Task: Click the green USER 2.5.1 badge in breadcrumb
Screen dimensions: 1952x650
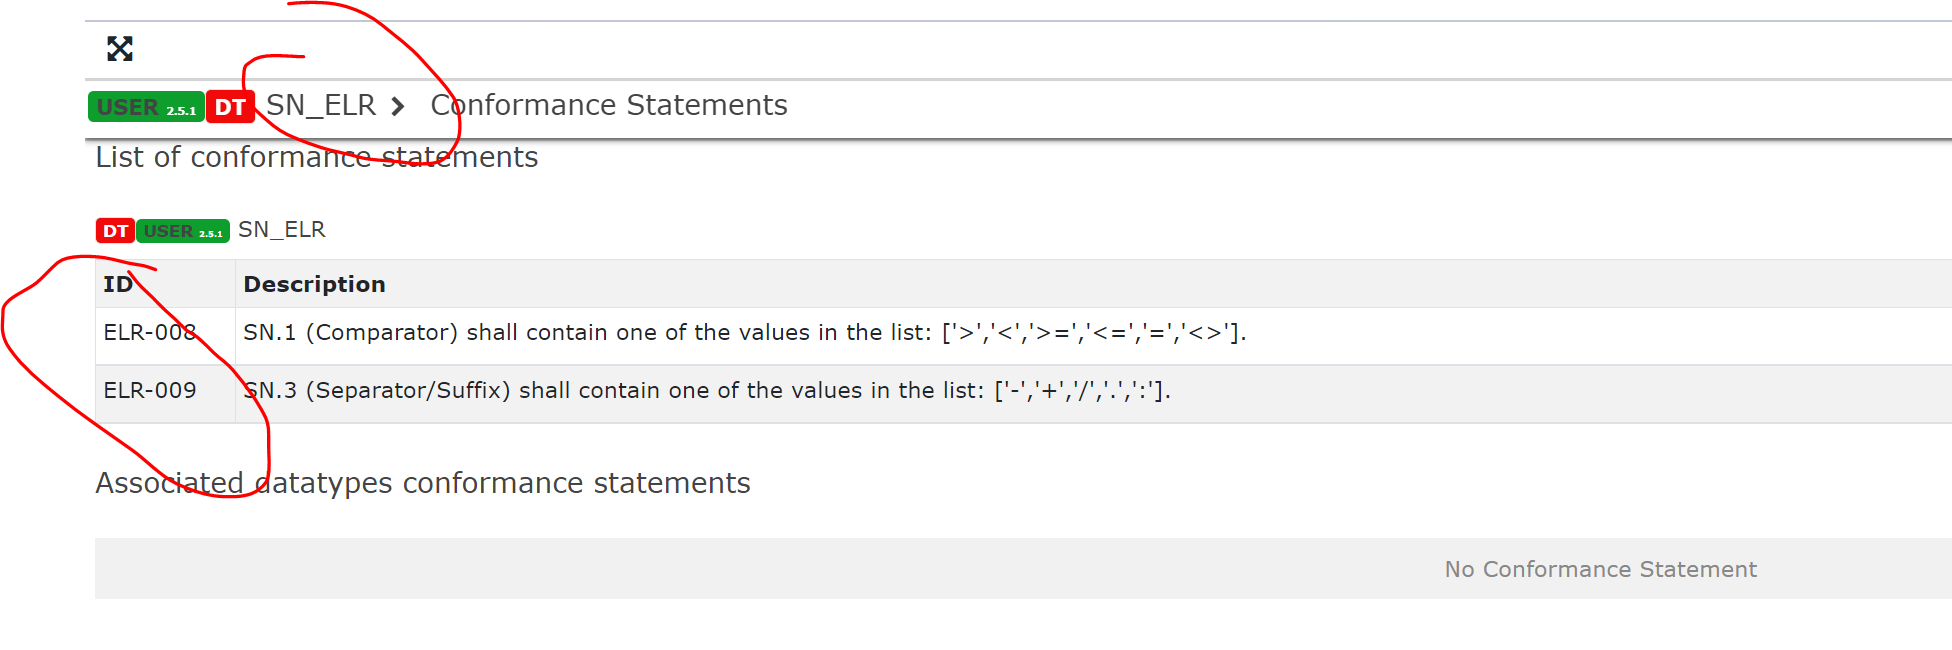Action: (x=146, y=107)
